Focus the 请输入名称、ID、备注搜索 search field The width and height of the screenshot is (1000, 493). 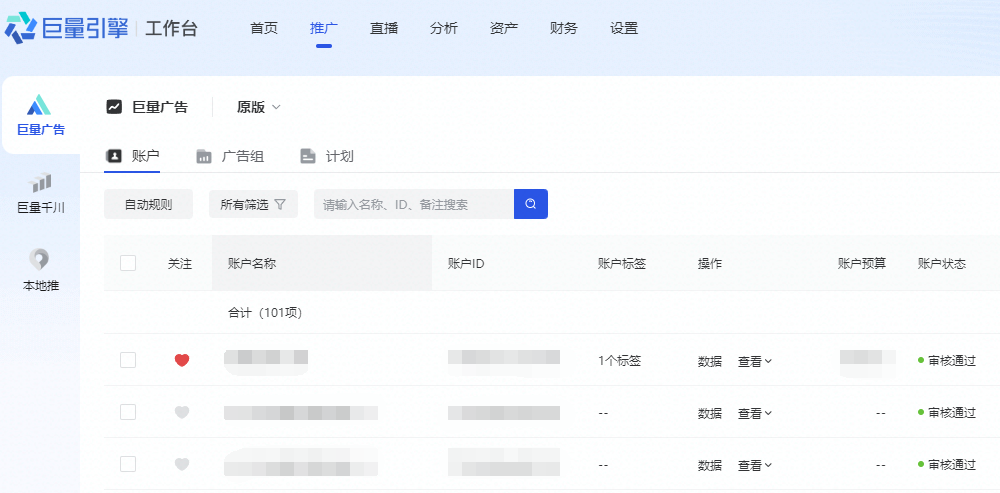tap(414, 204)
